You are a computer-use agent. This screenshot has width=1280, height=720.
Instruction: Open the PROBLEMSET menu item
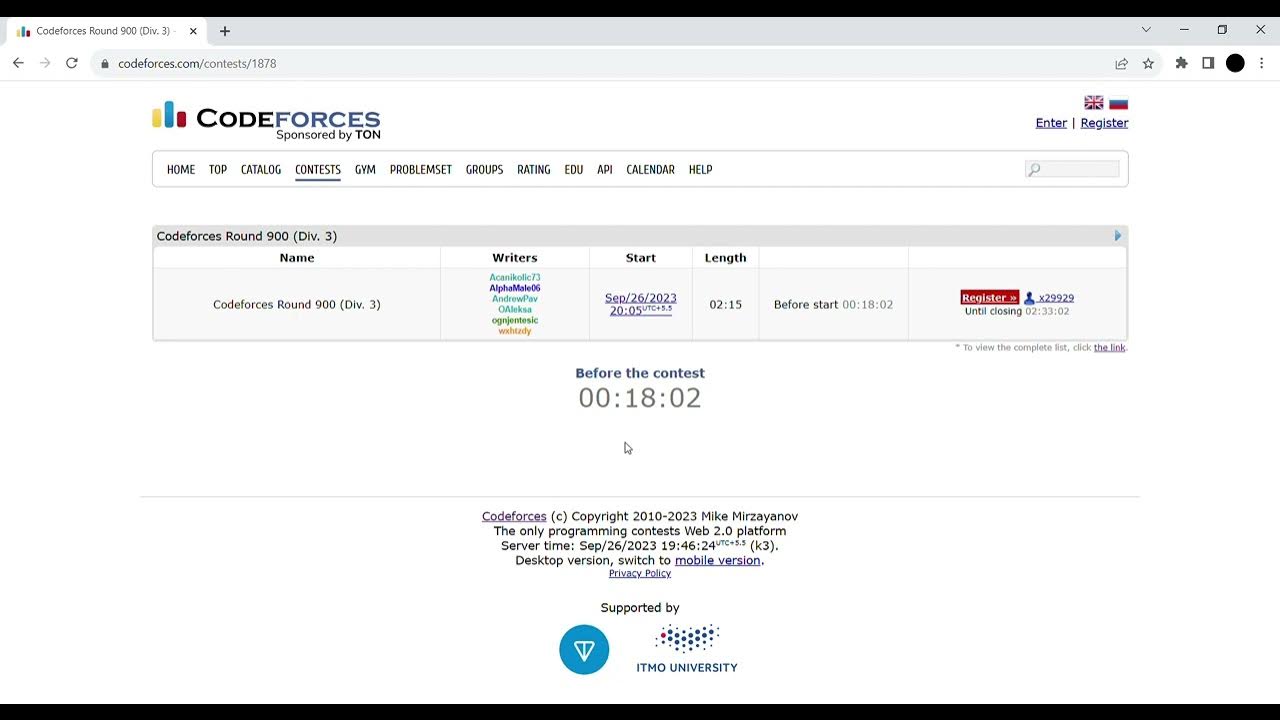421,170
